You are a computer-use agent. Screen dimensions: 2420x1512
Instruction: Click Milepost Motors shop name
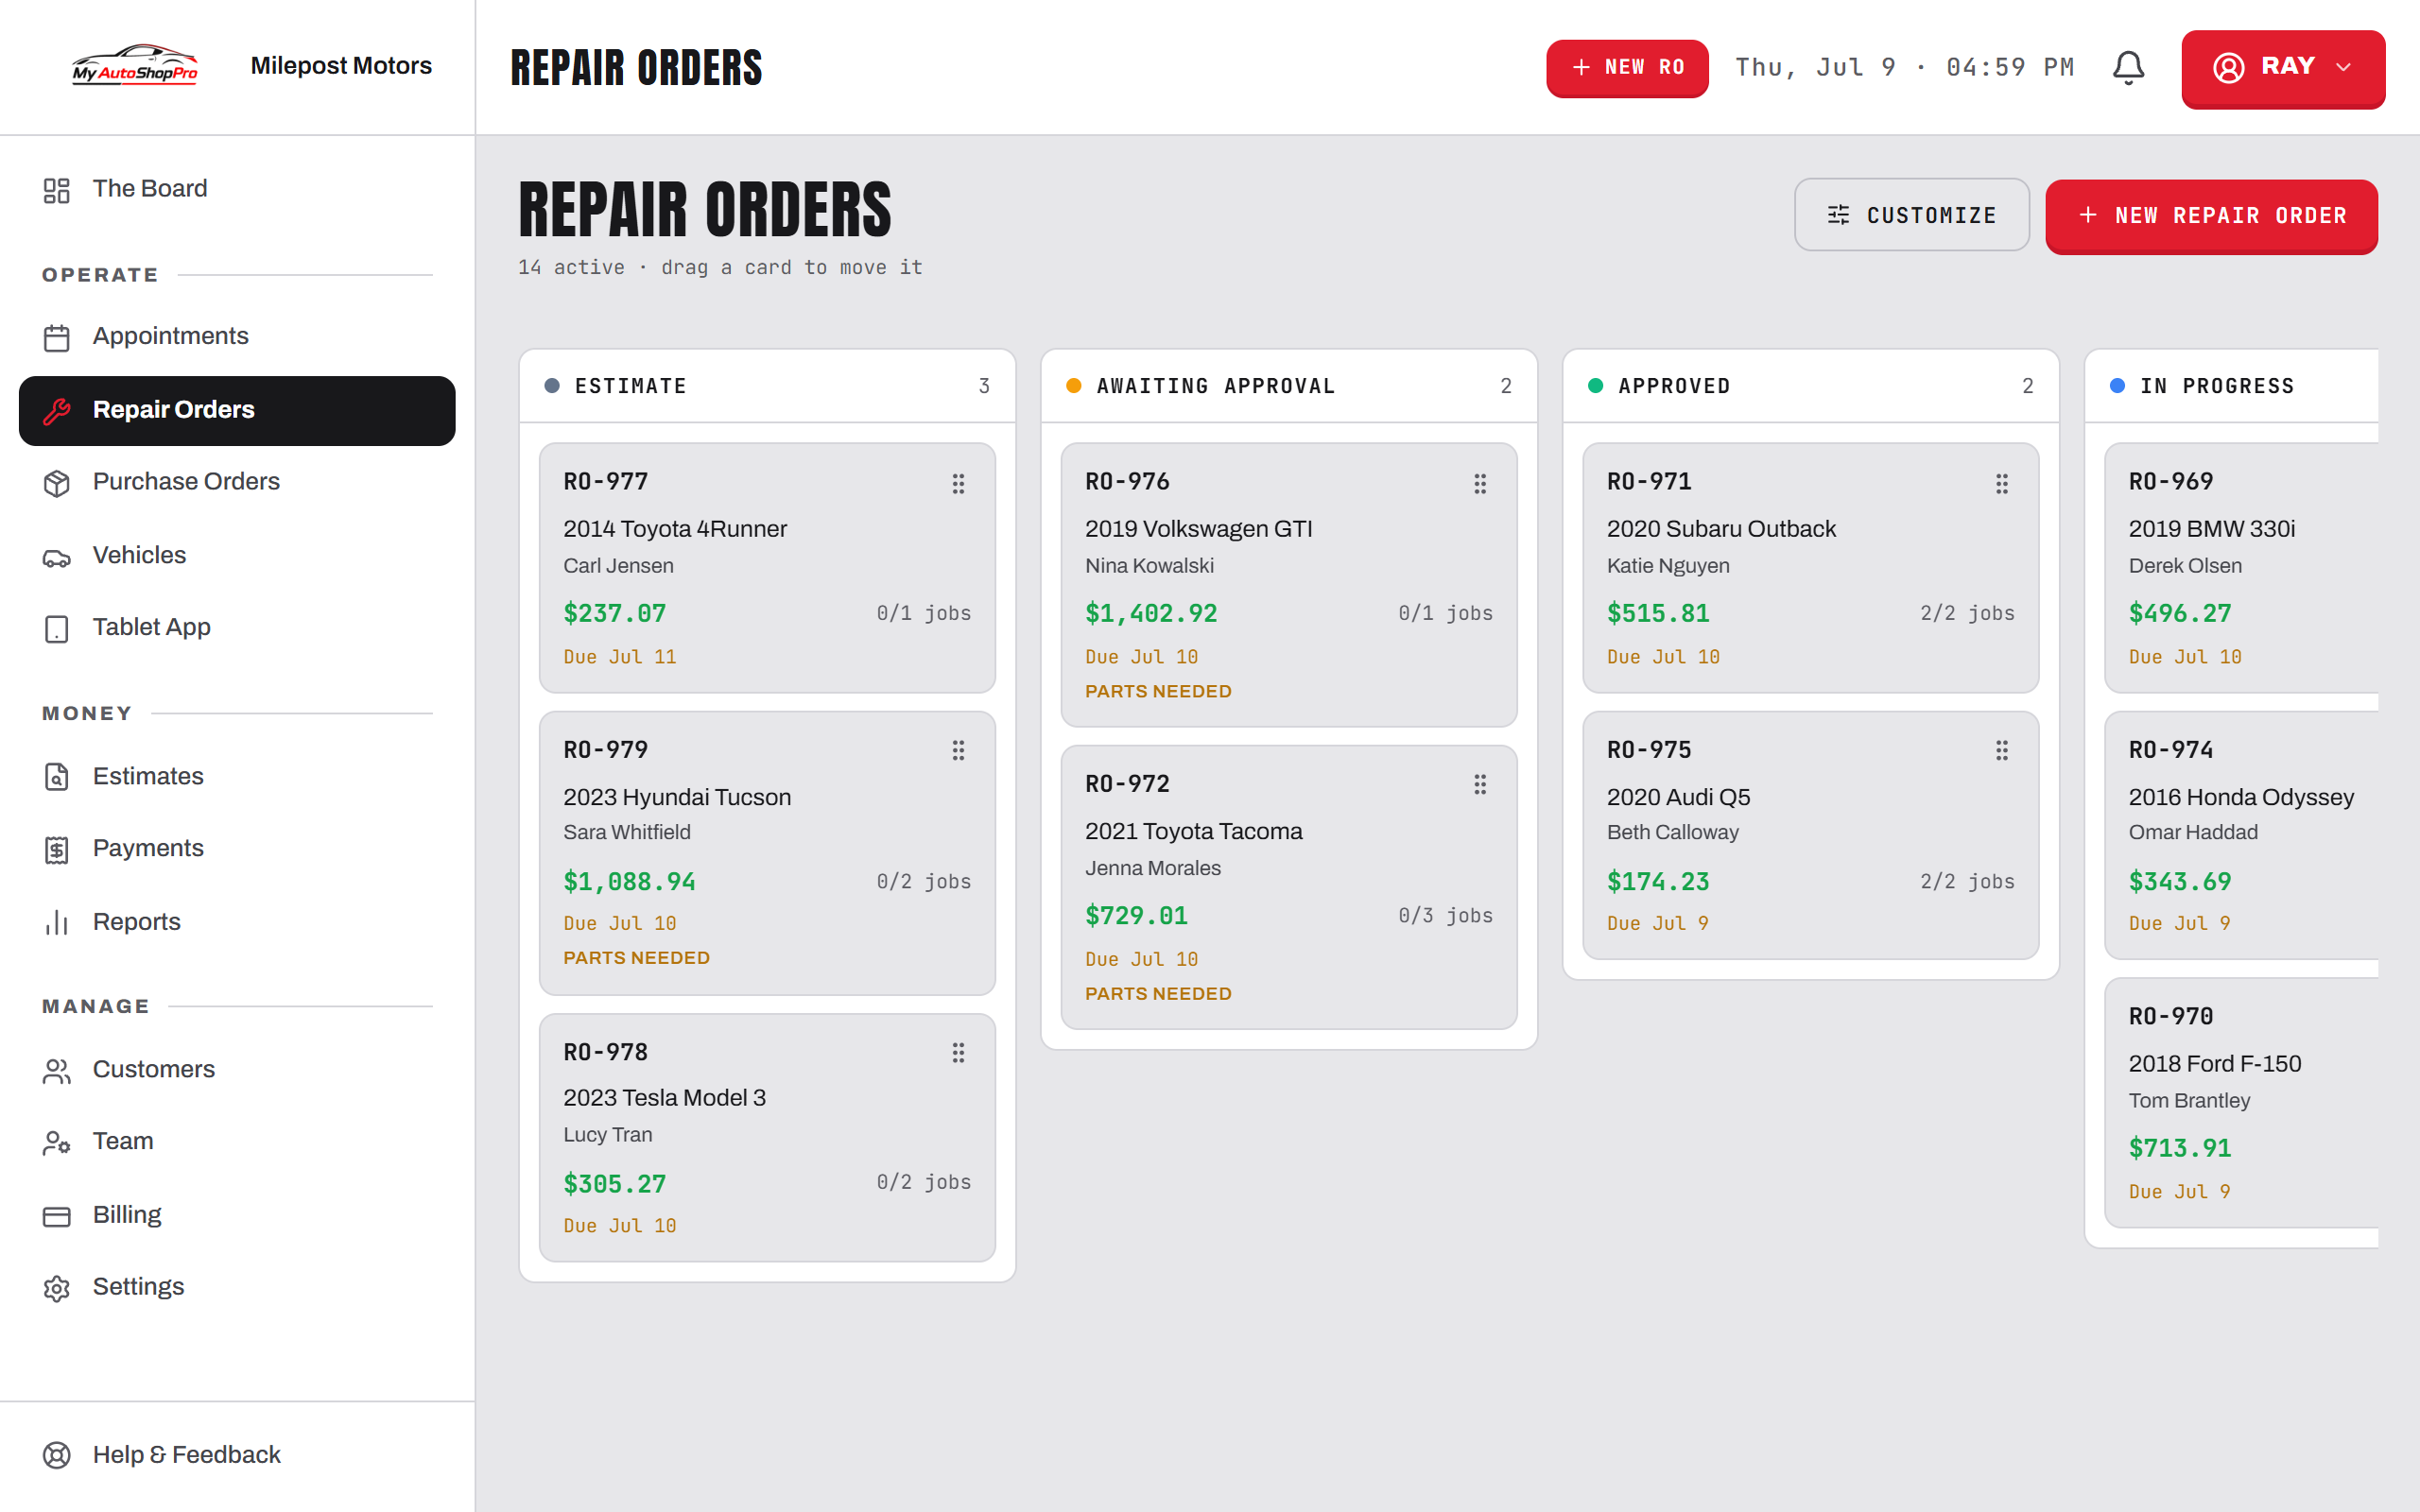click(341, 66)
